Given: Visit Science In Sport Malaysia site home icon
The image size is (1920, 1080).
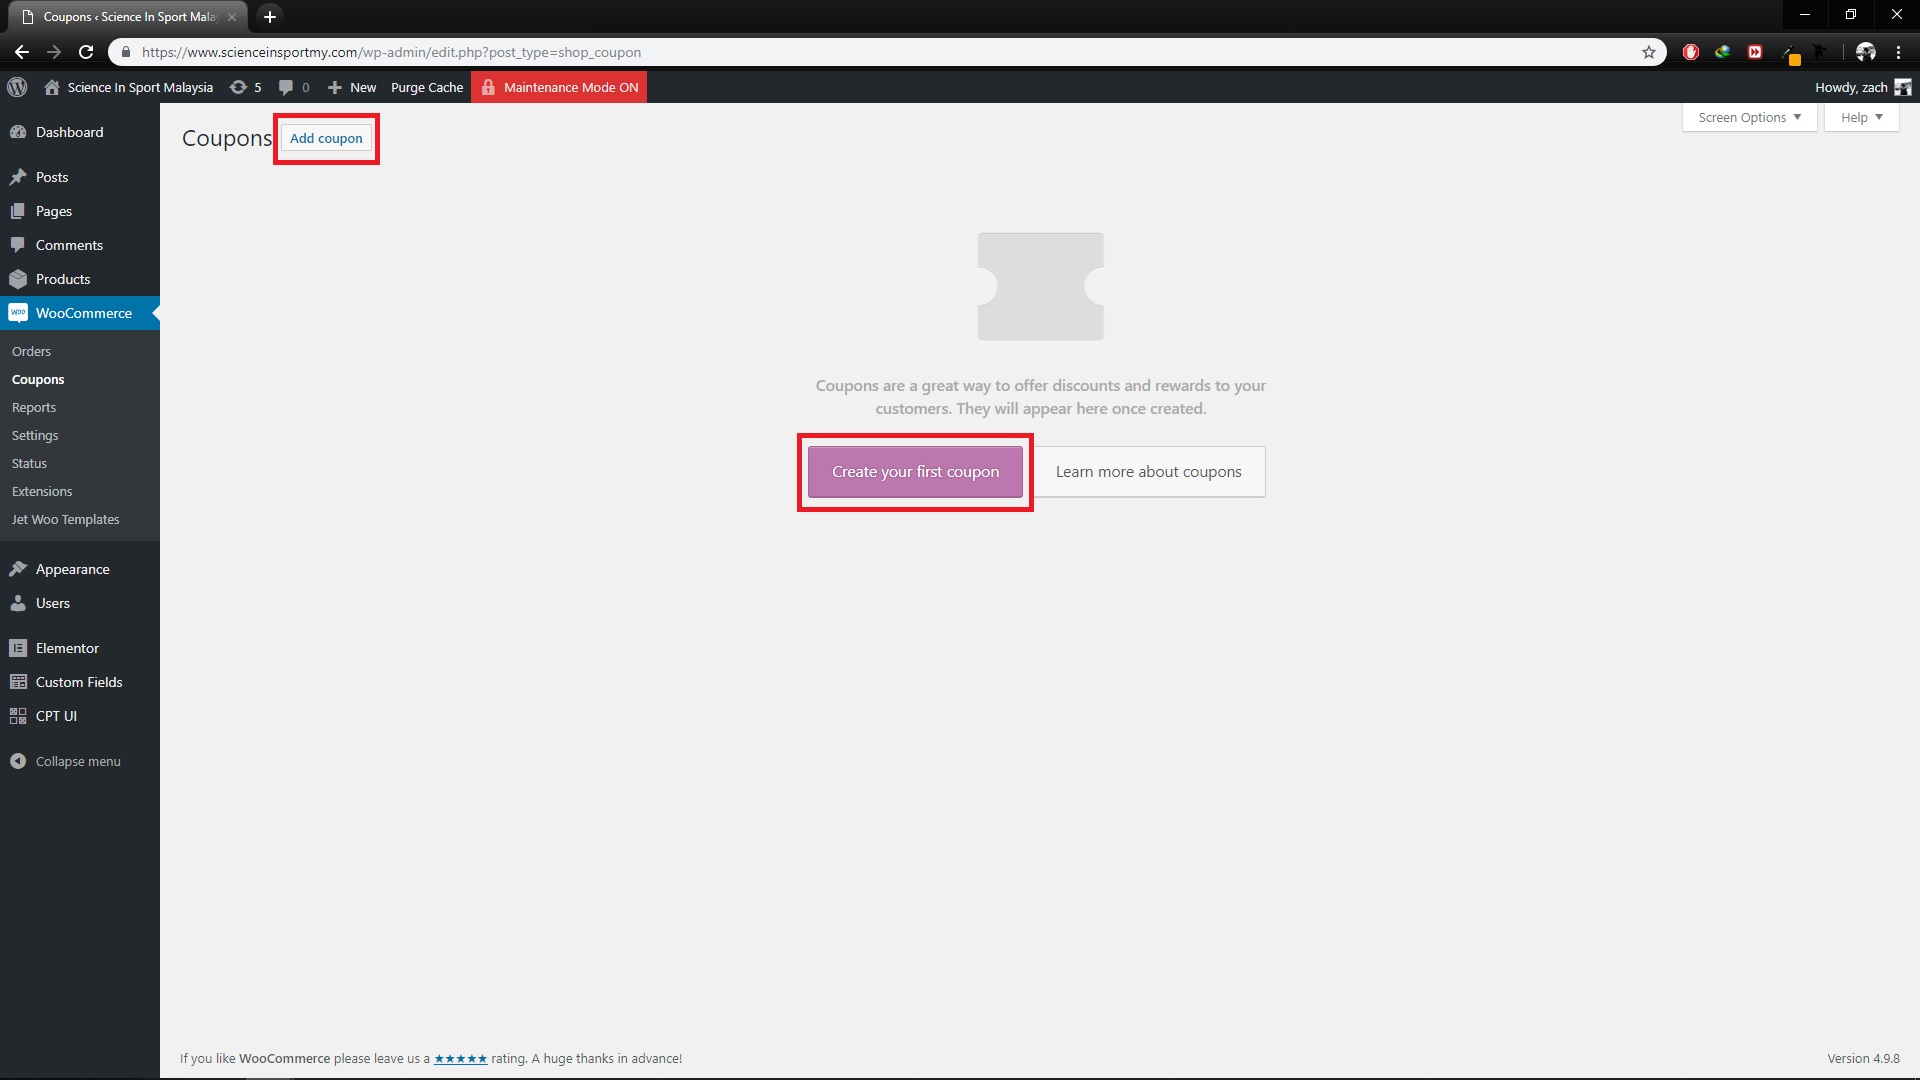Looking at the screenshot, I should [52, 87].
